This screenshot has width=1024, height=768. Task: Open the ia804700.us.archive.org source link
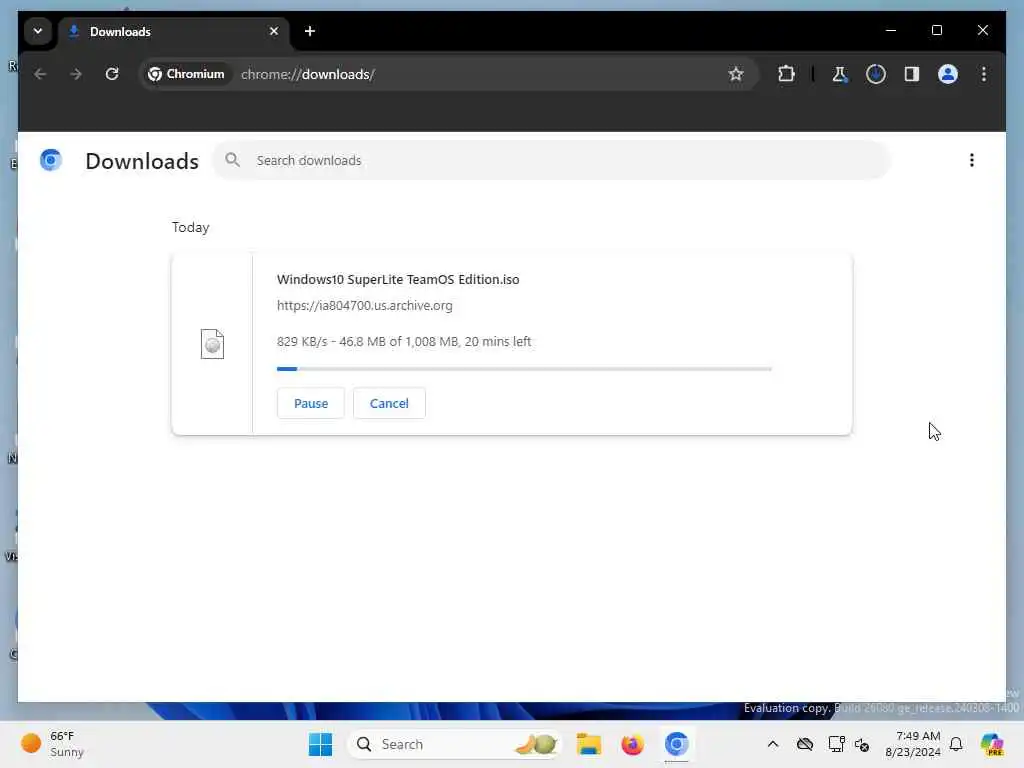coord(364,306)
